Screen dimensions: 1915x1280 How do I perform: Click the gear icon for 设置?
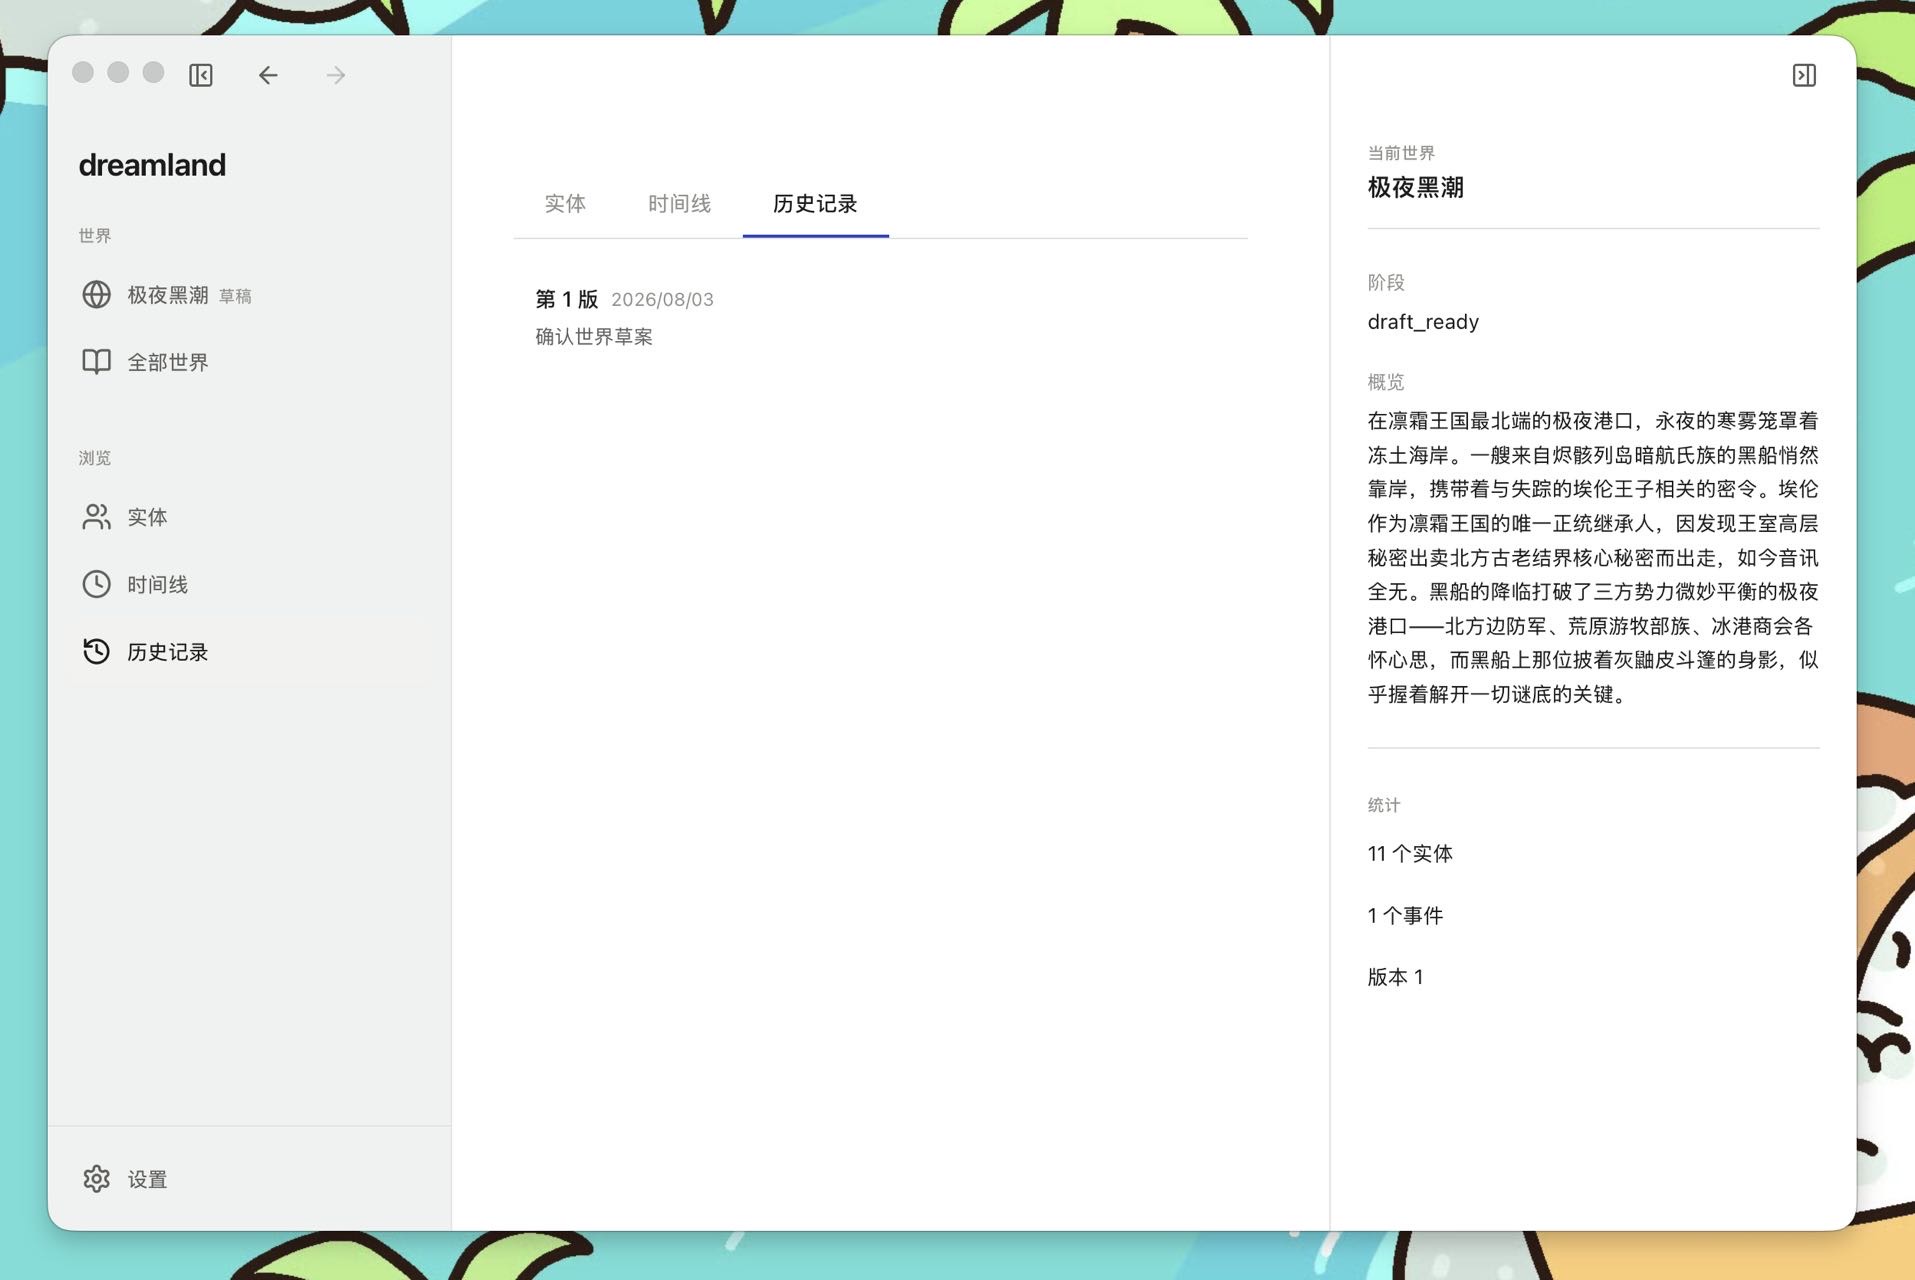tap(96, 1179)
